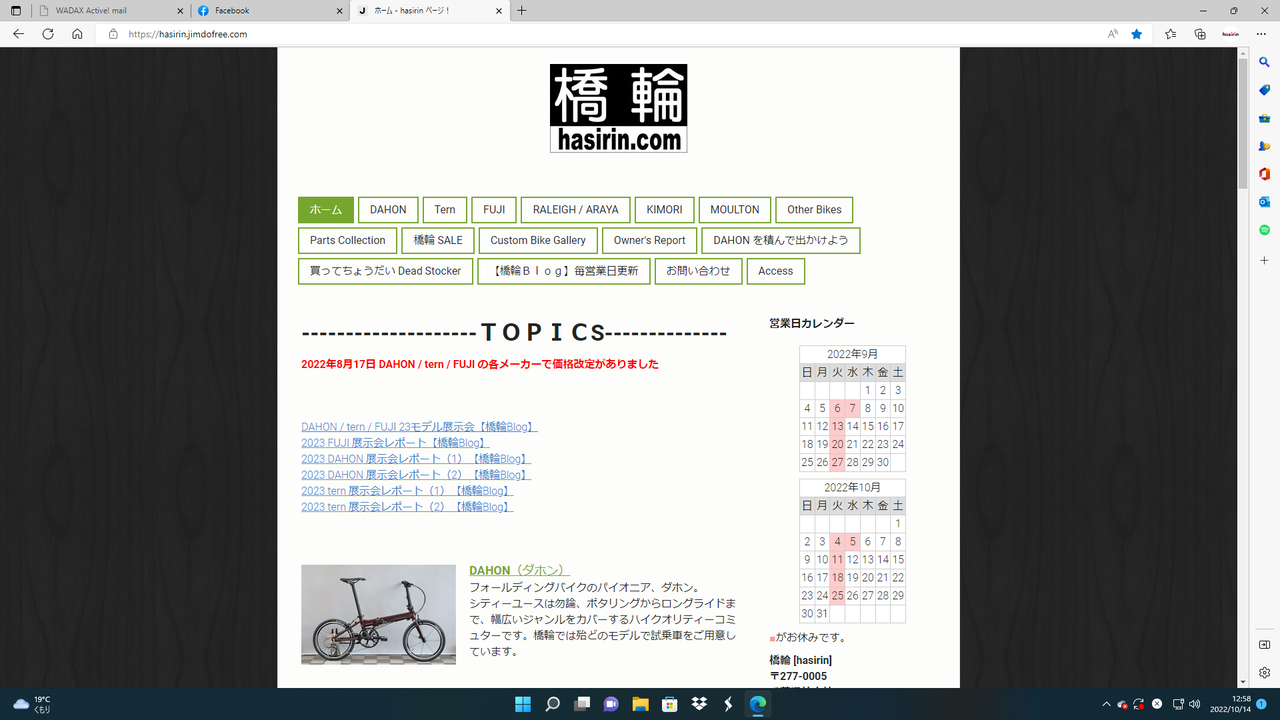Open the MOULTON menu item
The height and width of the screenshot is (720, 1280).
(735, 210)
